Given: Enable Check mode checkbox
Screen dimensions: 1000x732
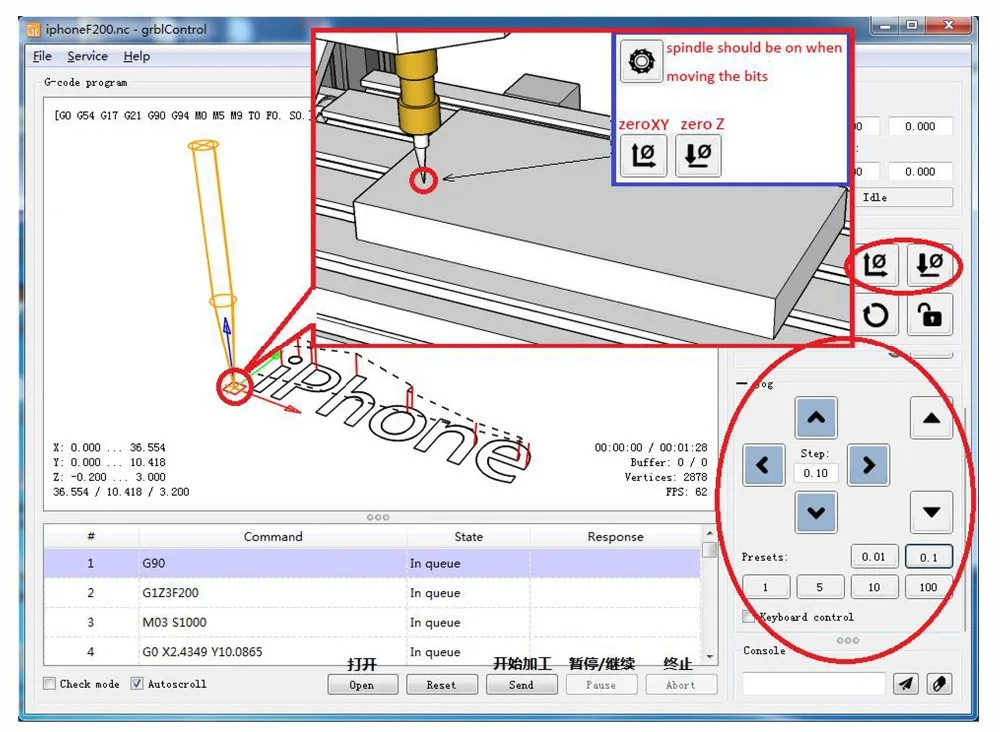Looking at the screenshot, I should (50, 684).
